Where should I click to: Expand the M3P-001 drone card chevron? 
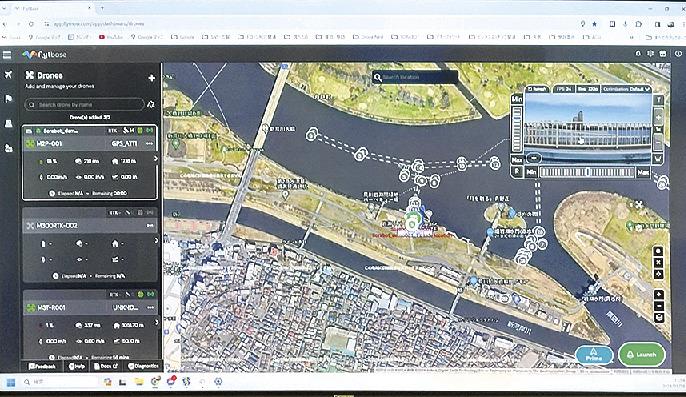(156, 158)
